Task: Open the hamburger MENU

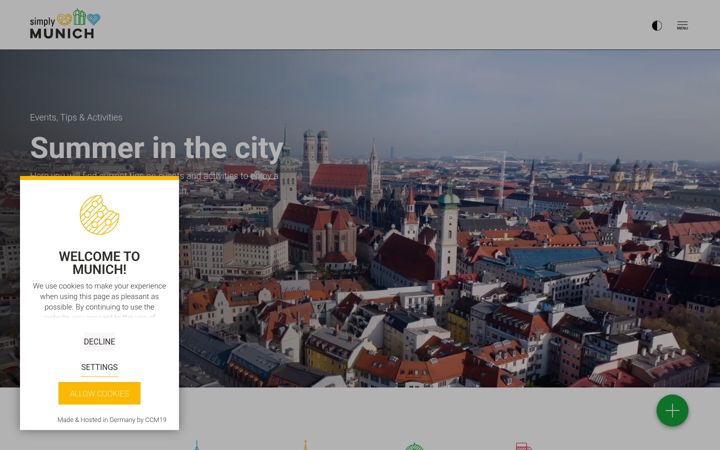Action: (x=682, y=25)
